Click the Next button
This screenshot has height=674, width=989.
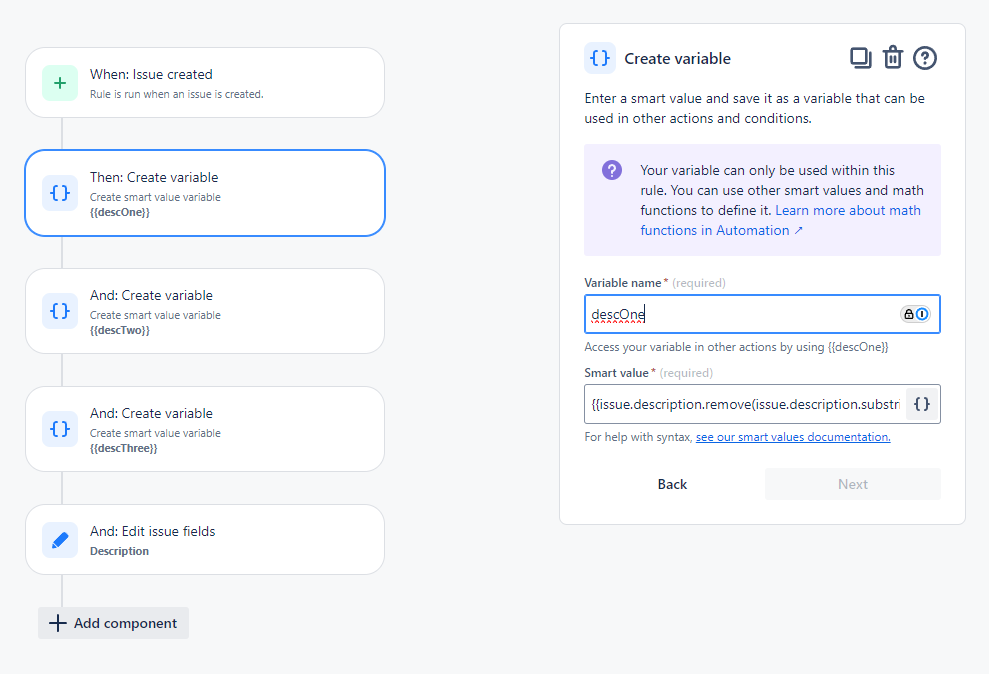pos(852,484)
